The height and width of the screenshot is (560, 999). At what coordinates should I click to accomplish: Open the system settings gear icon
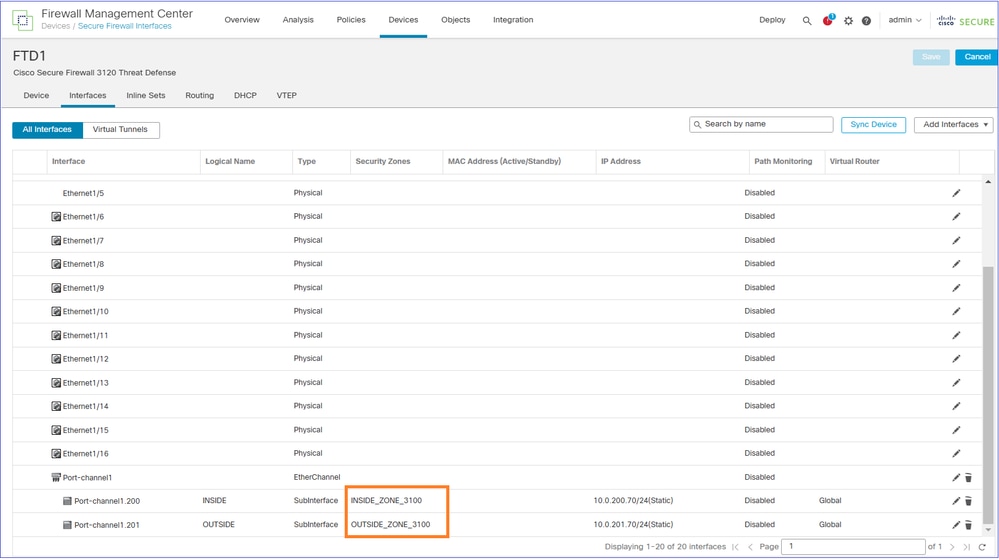coord(848,20)
